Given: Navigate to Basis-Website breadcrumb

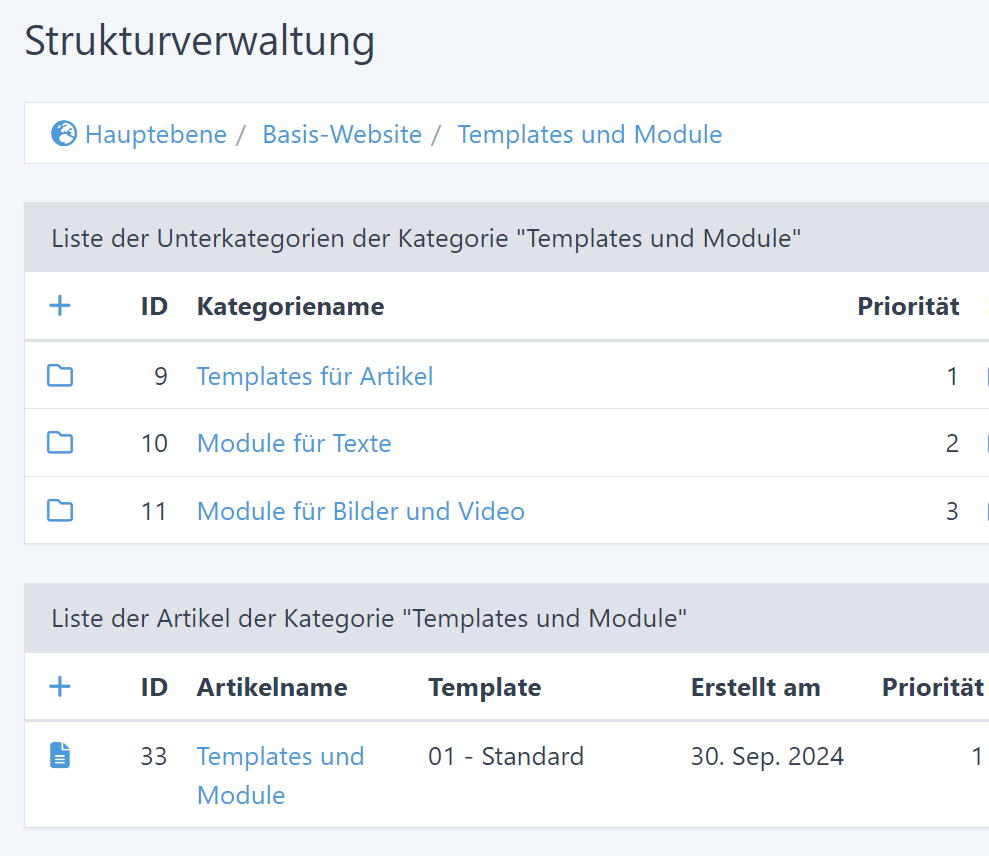Looking at the screenshot, I should tap(342, 134).
